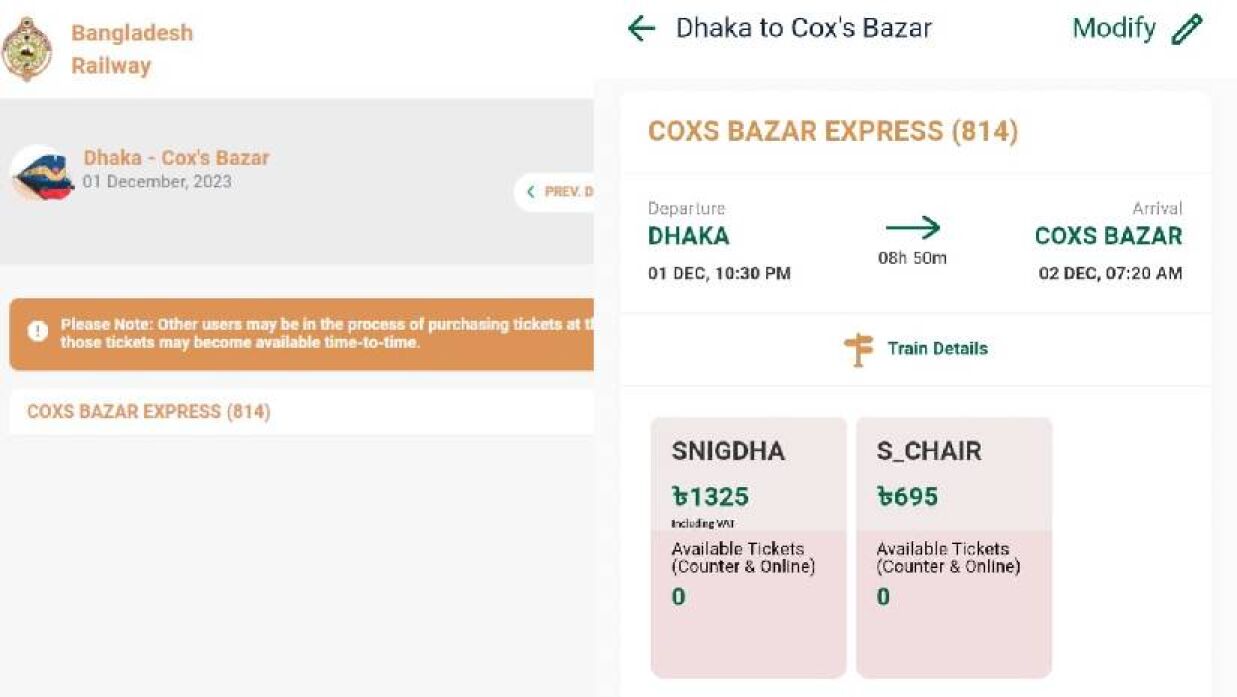Viewport: 1237px width, 697px height.
Task: Click the train thumbnail beside Dhaka - Cox's Bazar
Action: tap(41, 170)
